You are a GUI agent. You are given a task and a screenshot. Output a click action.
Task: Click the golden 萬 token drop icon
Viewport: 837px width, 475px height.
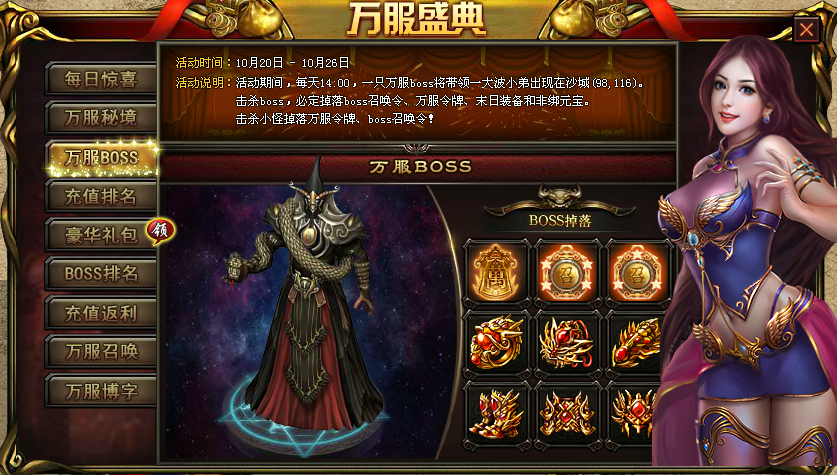[496, 273]
